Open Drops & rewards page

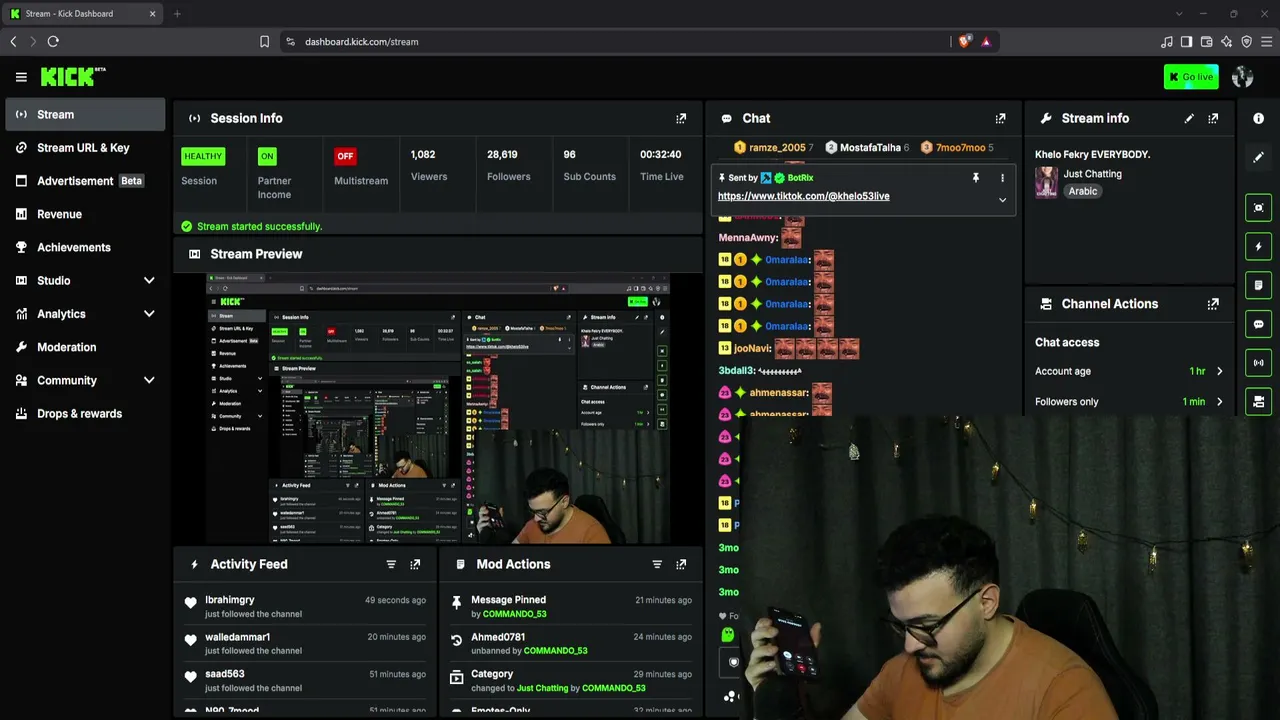coord(85,414)
